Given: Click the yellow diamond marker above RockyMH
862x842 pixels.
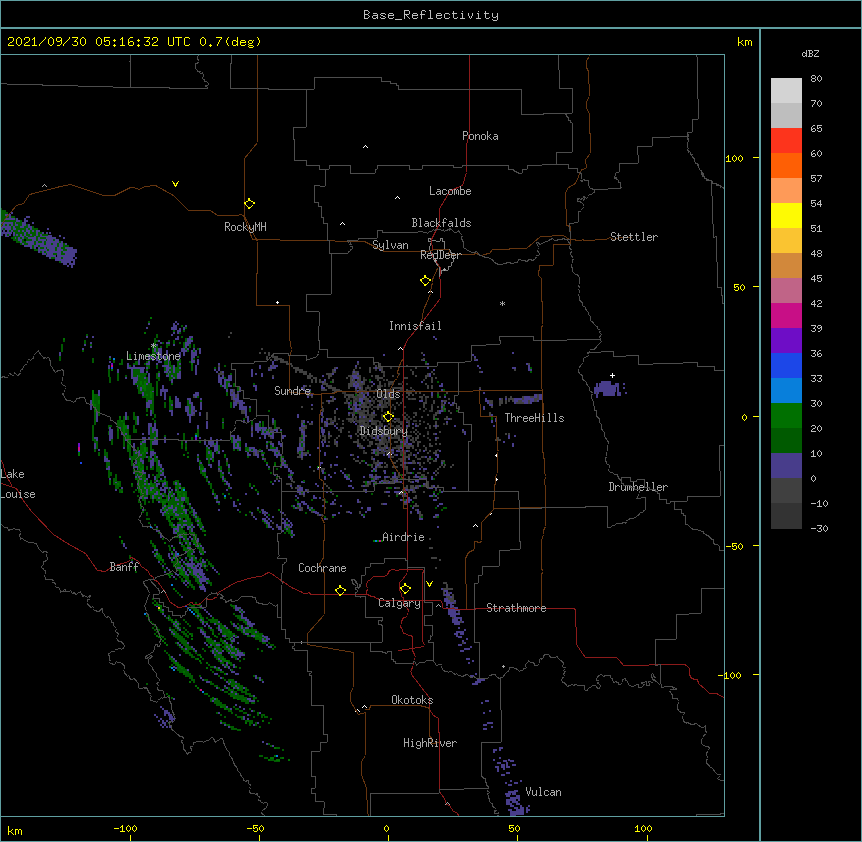Looking at the screenshot, I should pos(250,204).
